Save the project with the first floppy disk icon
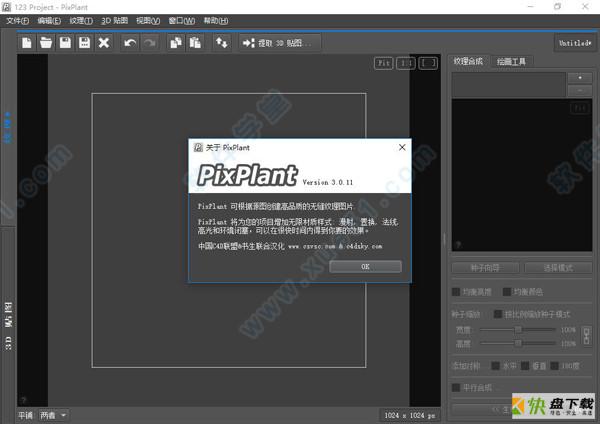 click(65, 42)
